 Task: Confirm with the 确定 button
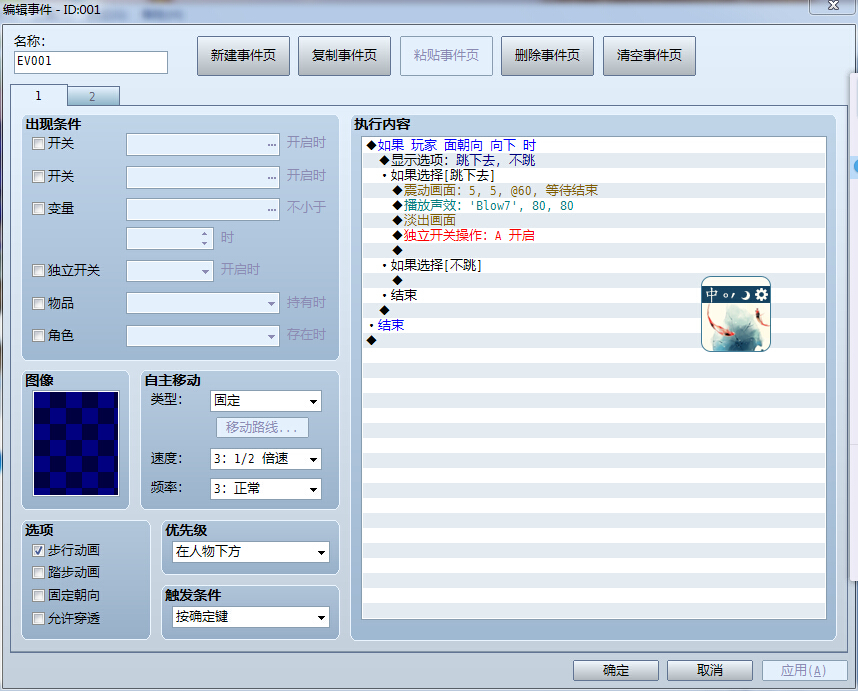coord(616,670)
